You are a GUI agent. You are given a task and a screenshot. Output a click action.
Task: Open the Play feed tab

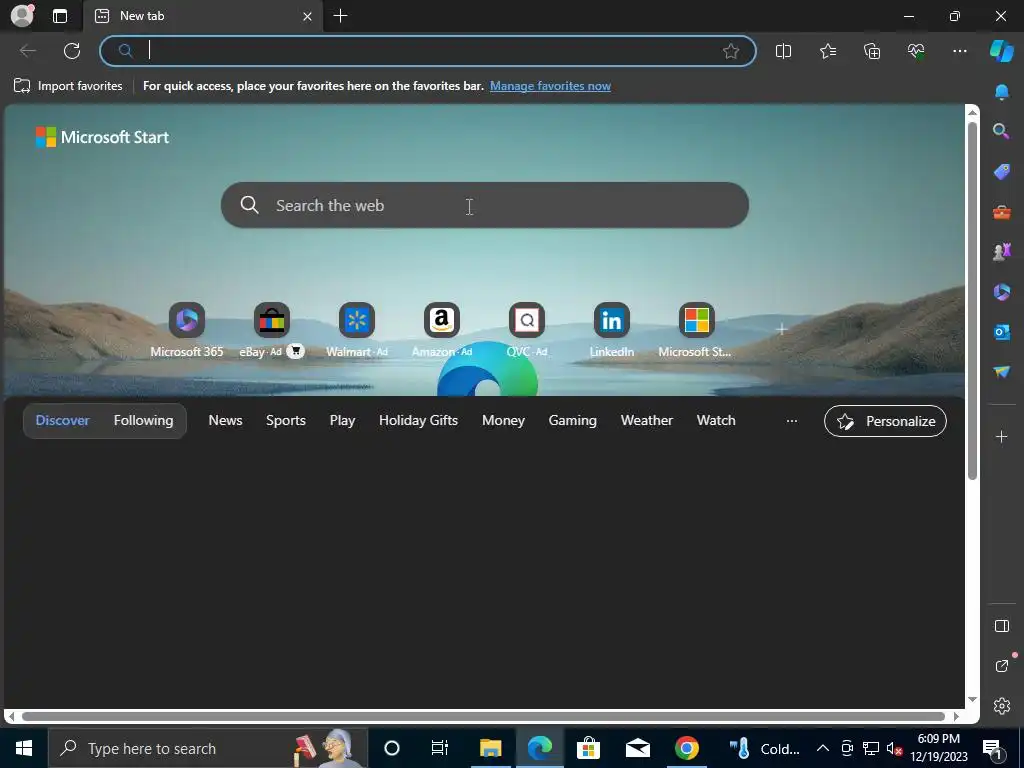[x=342, y=421]
